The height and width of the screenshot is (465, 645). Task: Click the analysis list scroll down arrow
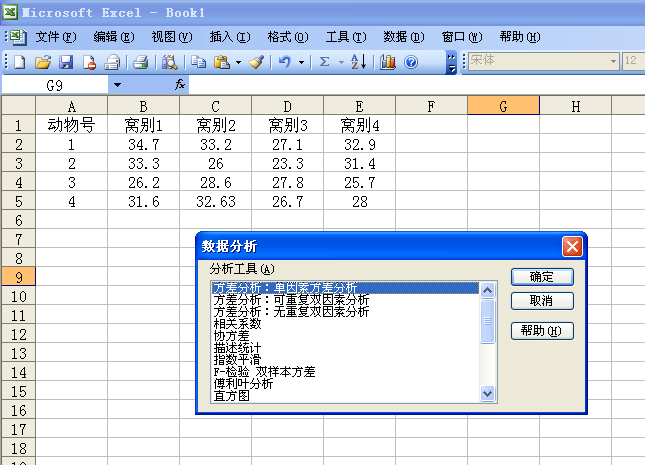487,394
